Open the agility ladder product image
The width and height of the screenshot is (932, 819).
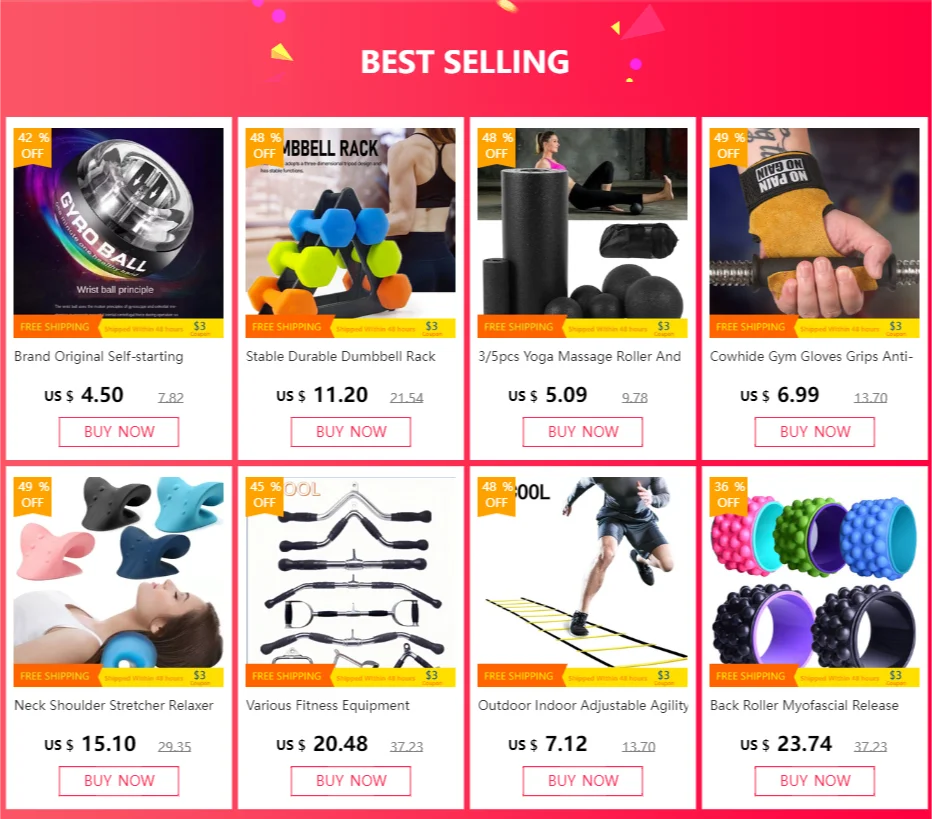[582, 582]
